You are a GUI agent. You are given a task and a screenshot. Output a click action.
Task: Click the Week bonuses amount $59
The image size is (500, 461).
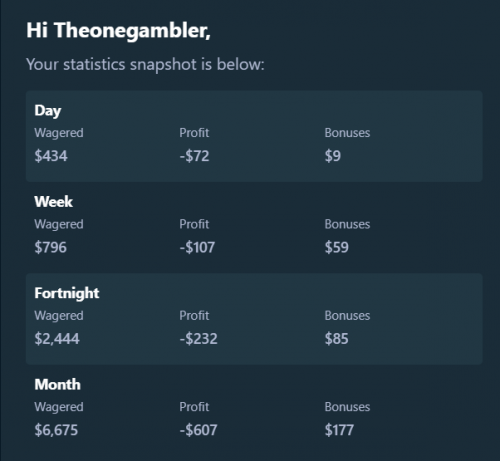click(x=337, y=247)
